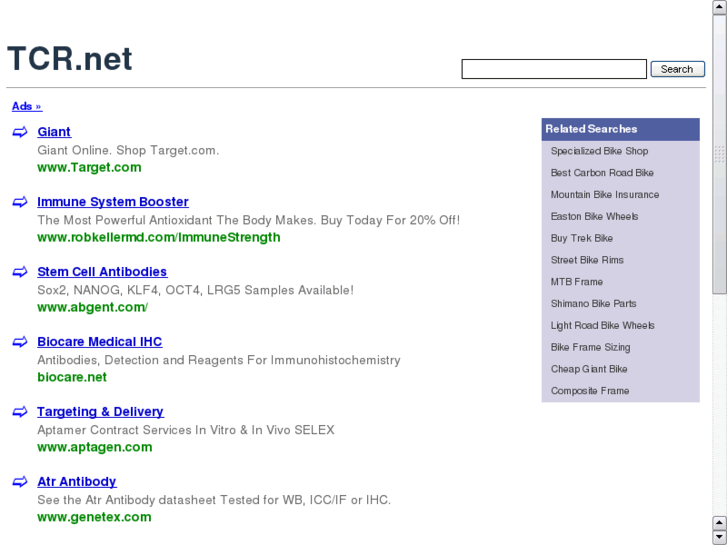Open the Atr Antibody link

click(77, 481)
